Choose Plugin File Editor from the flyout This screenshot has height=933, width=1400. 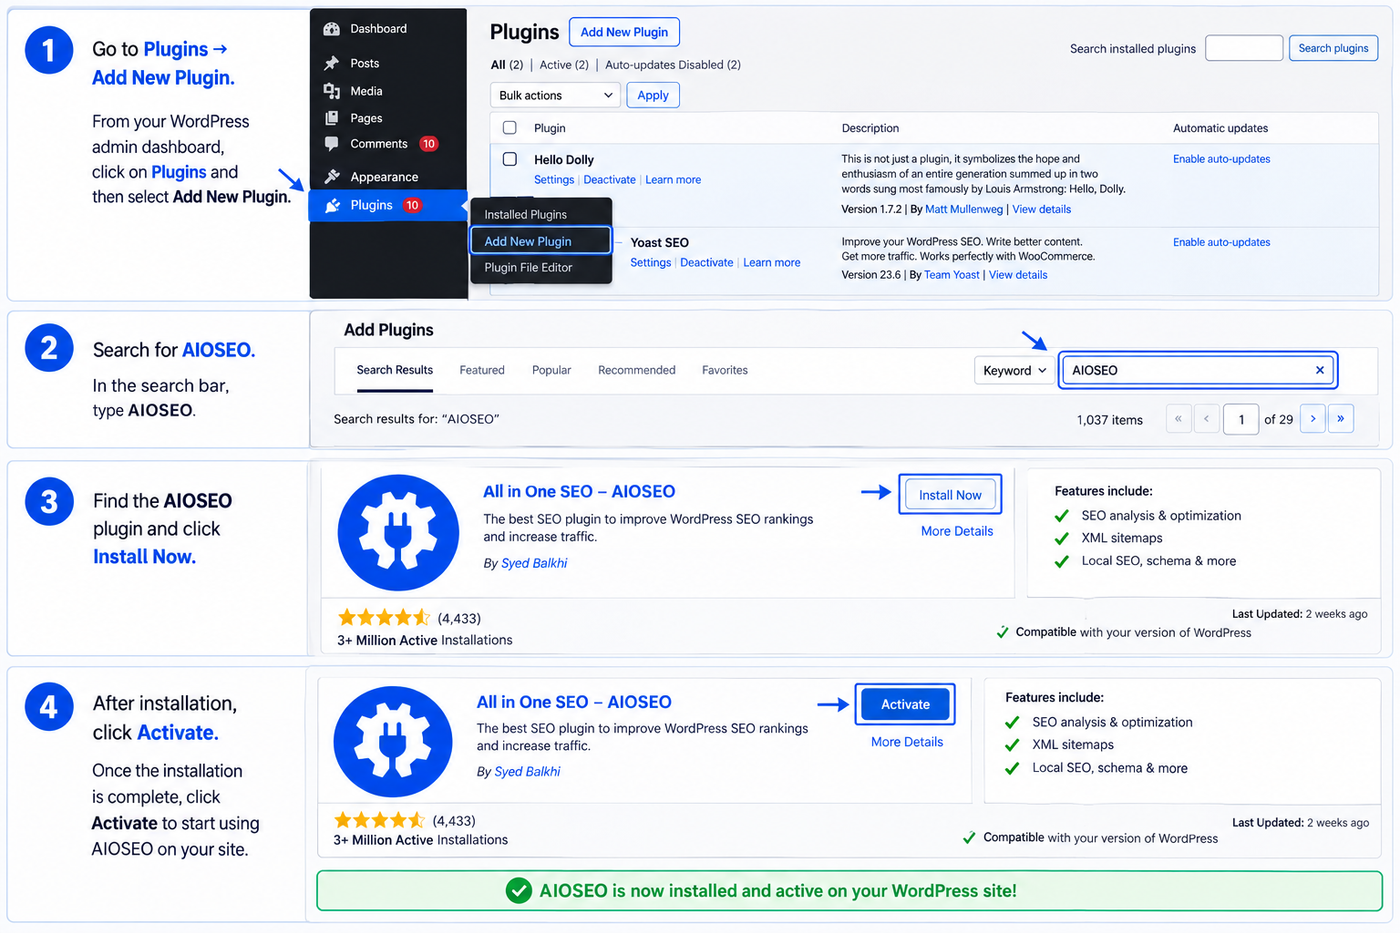(529, 268)
